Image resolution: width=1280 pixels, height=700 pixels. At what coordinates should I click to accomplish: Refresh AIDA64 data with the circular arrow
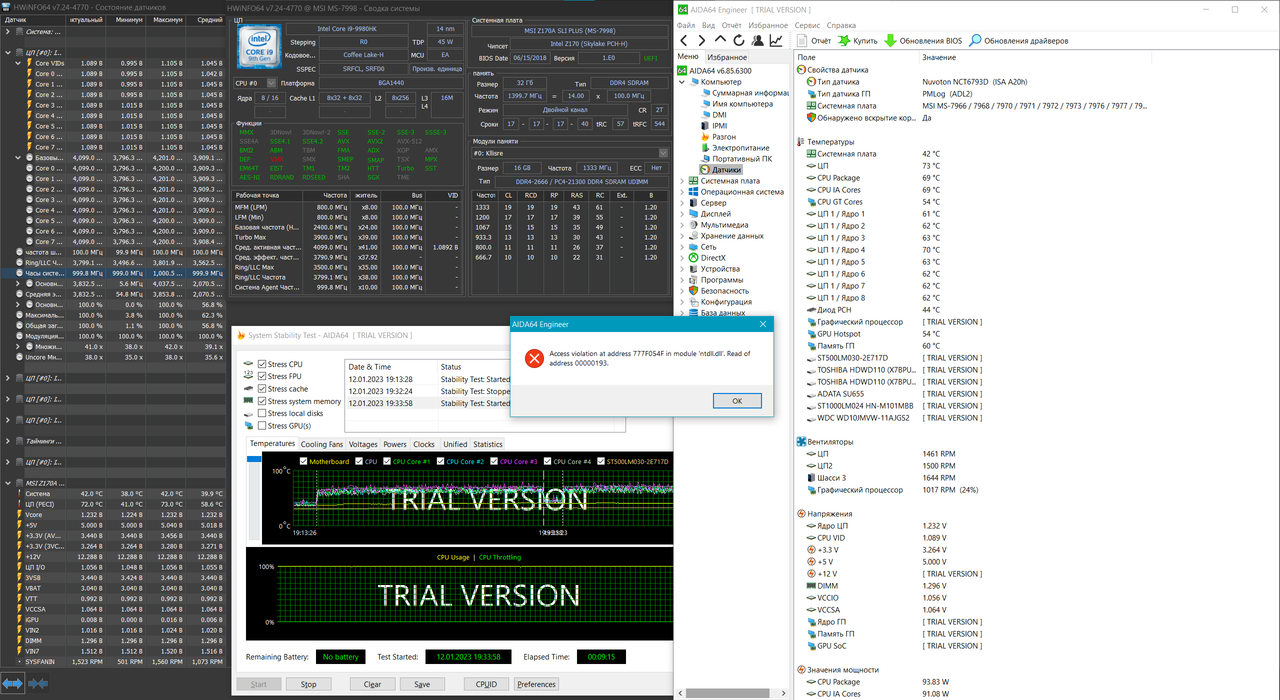(x=738, y=41)
